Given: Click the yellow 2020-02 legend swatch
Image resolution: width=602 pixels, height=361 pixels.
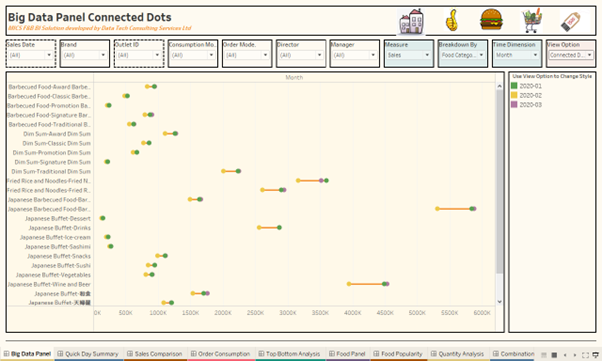Looking at the screenshot, I should [x=514, y=95].
